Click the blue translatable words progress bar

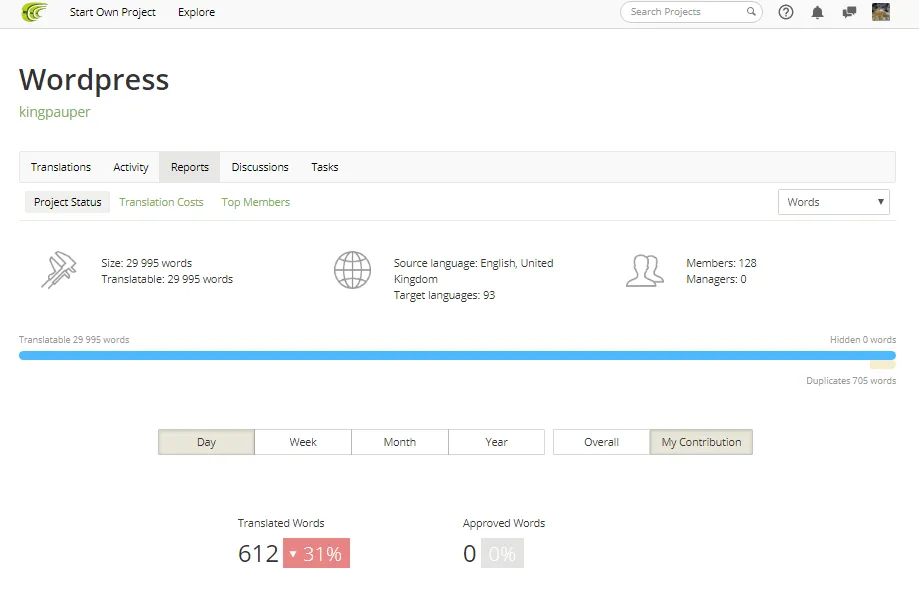pos(457,355)
